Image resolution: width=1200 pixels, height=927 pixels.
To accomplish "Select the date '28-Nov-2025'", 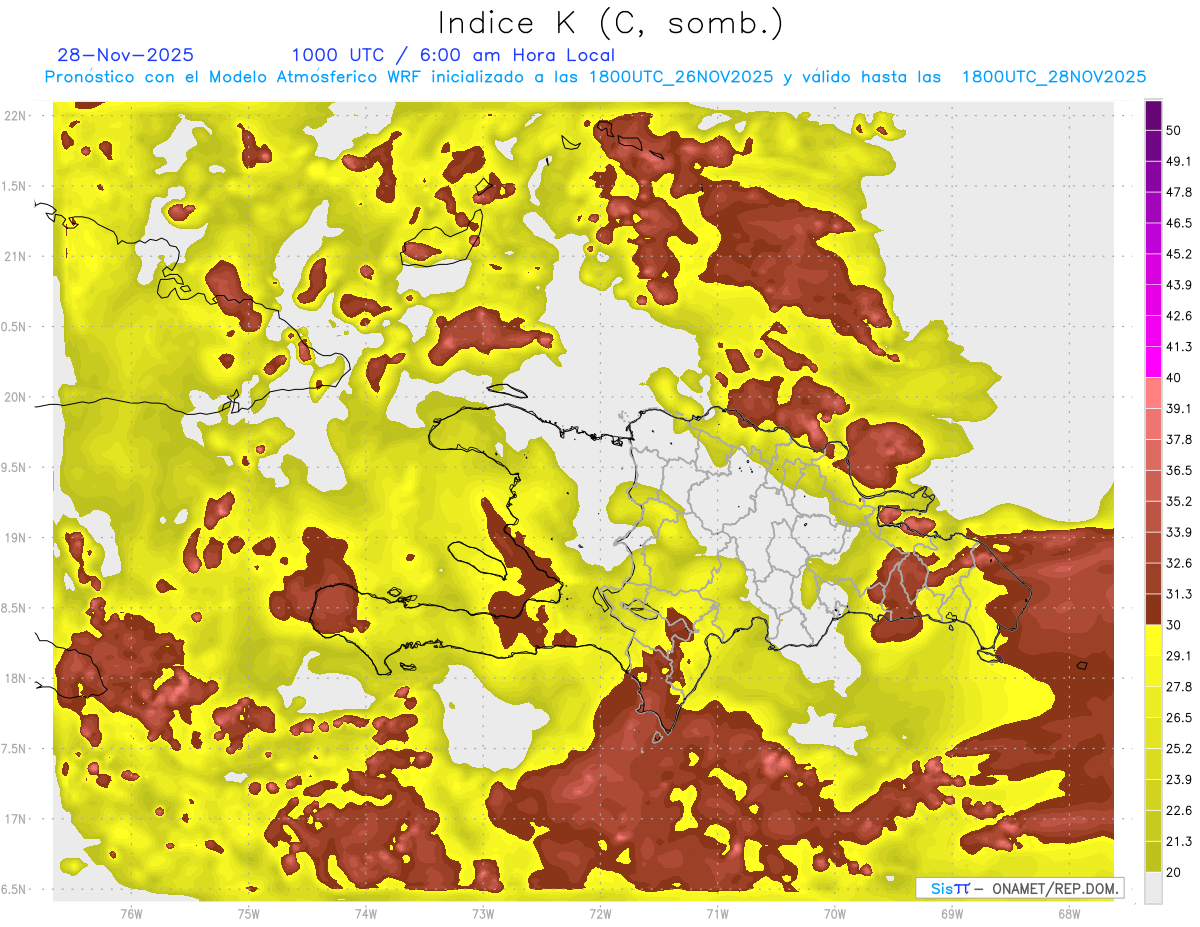I will pyautogui.click(x=126, y=55).
